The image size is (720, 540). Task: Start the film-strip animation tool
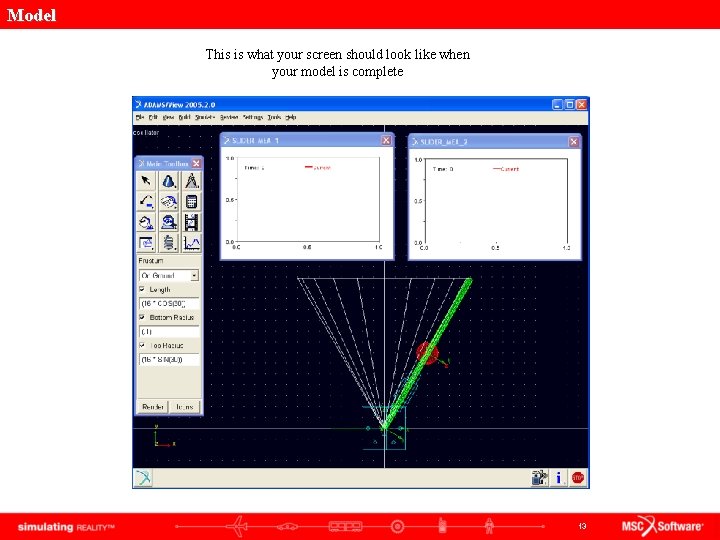[191, 222]
